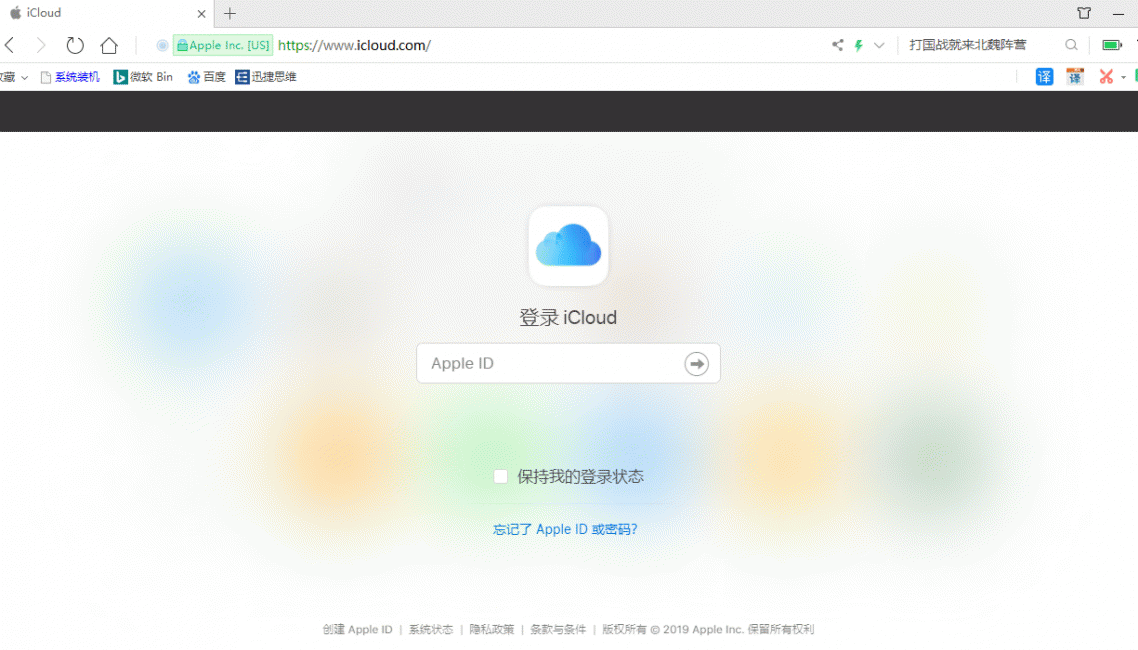
Task: Click the 版权所有 © 2019 Apple Inc. text
Action: [673, 630]
